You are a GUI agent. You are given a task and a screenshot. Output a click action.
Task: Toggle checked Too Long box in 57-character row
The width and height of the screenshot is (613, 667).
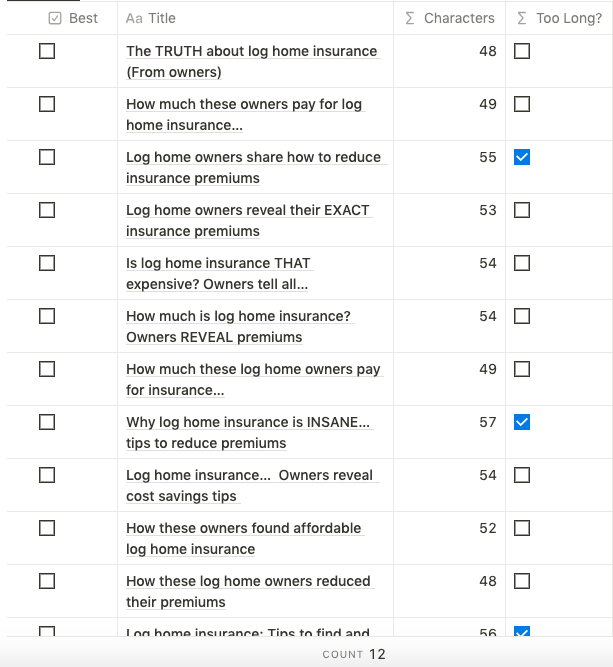(522, 422)
